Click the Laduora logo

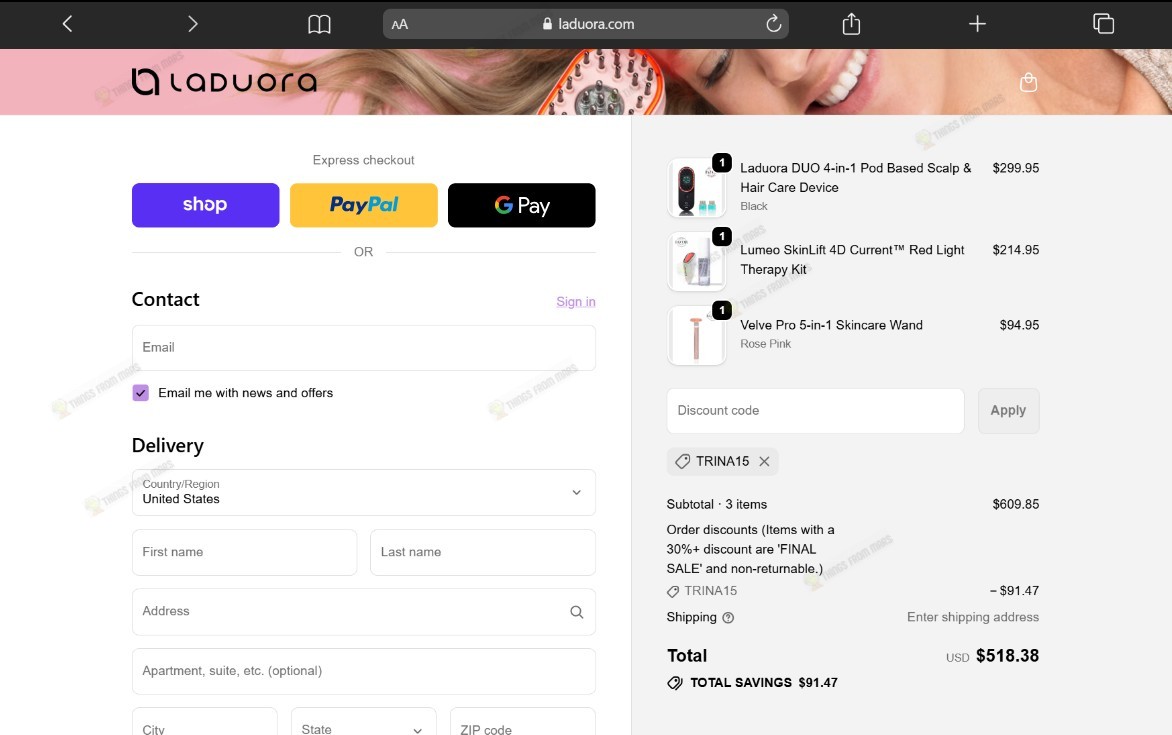point(224,82)
